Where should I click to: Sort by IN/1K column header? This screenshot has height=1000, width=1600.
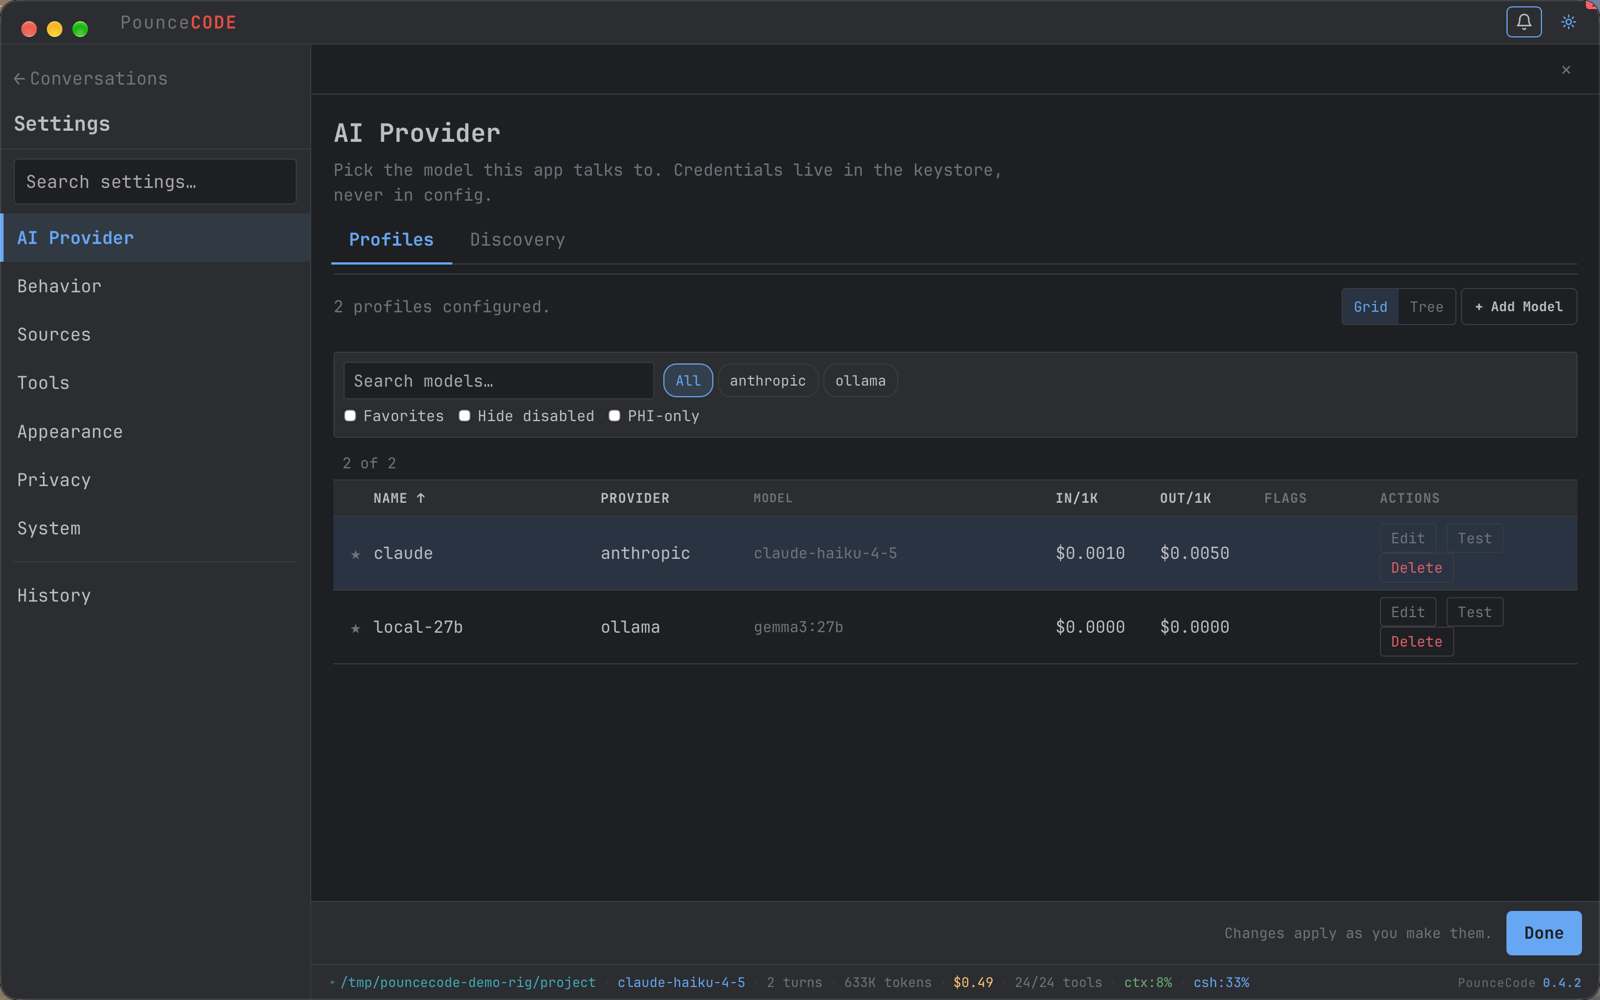[1077, 498]
